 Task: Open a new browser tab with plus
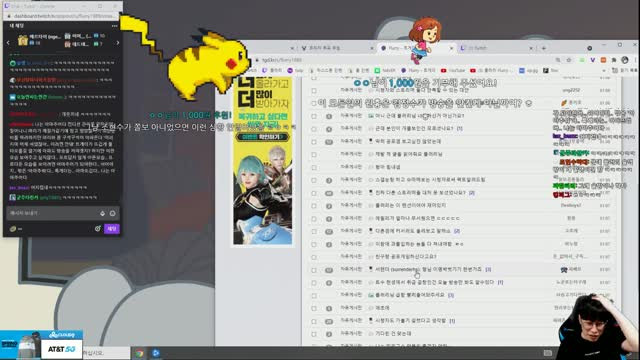pos(544,48)
